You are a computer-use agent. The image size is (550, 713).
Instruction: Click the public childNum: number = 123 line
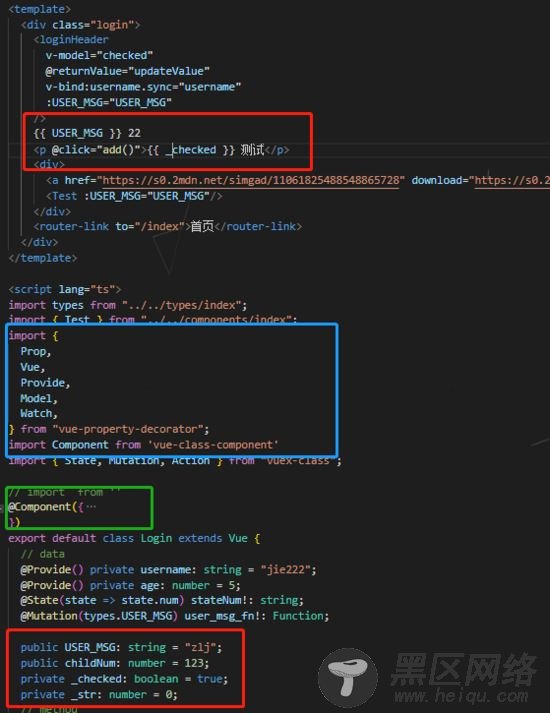click(x=115, y=663)
